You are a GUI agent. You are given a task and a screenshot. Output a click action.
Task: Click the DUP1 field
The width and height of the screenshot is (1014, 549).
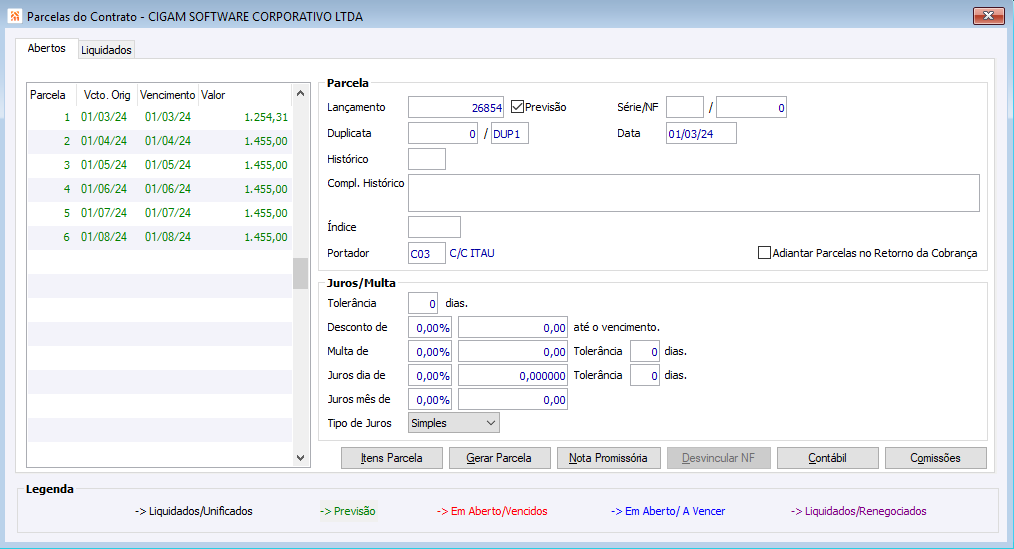pos(510,134)
